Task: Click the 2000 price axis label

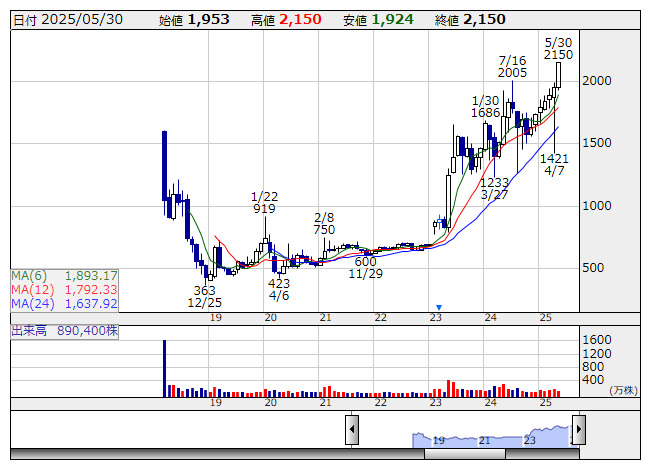Action: (597, 81)
